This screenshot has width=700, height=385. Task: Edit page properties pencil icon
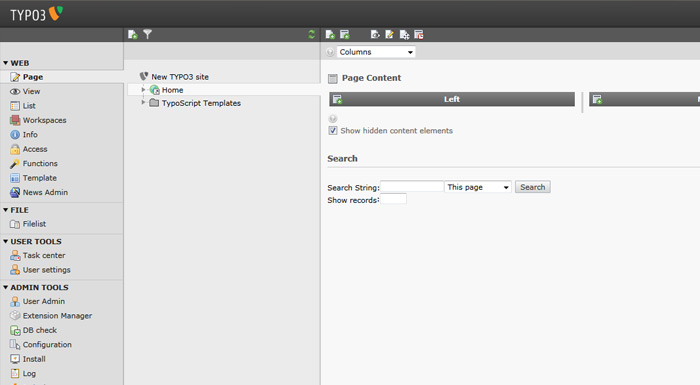coord(390,34)
